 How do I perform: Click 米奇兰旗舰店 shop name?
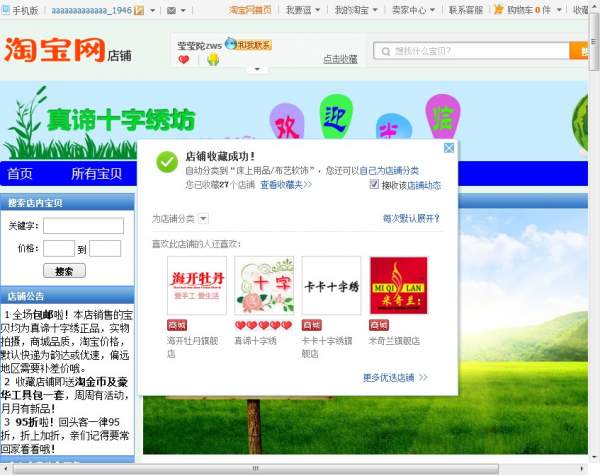pos(394,341)
